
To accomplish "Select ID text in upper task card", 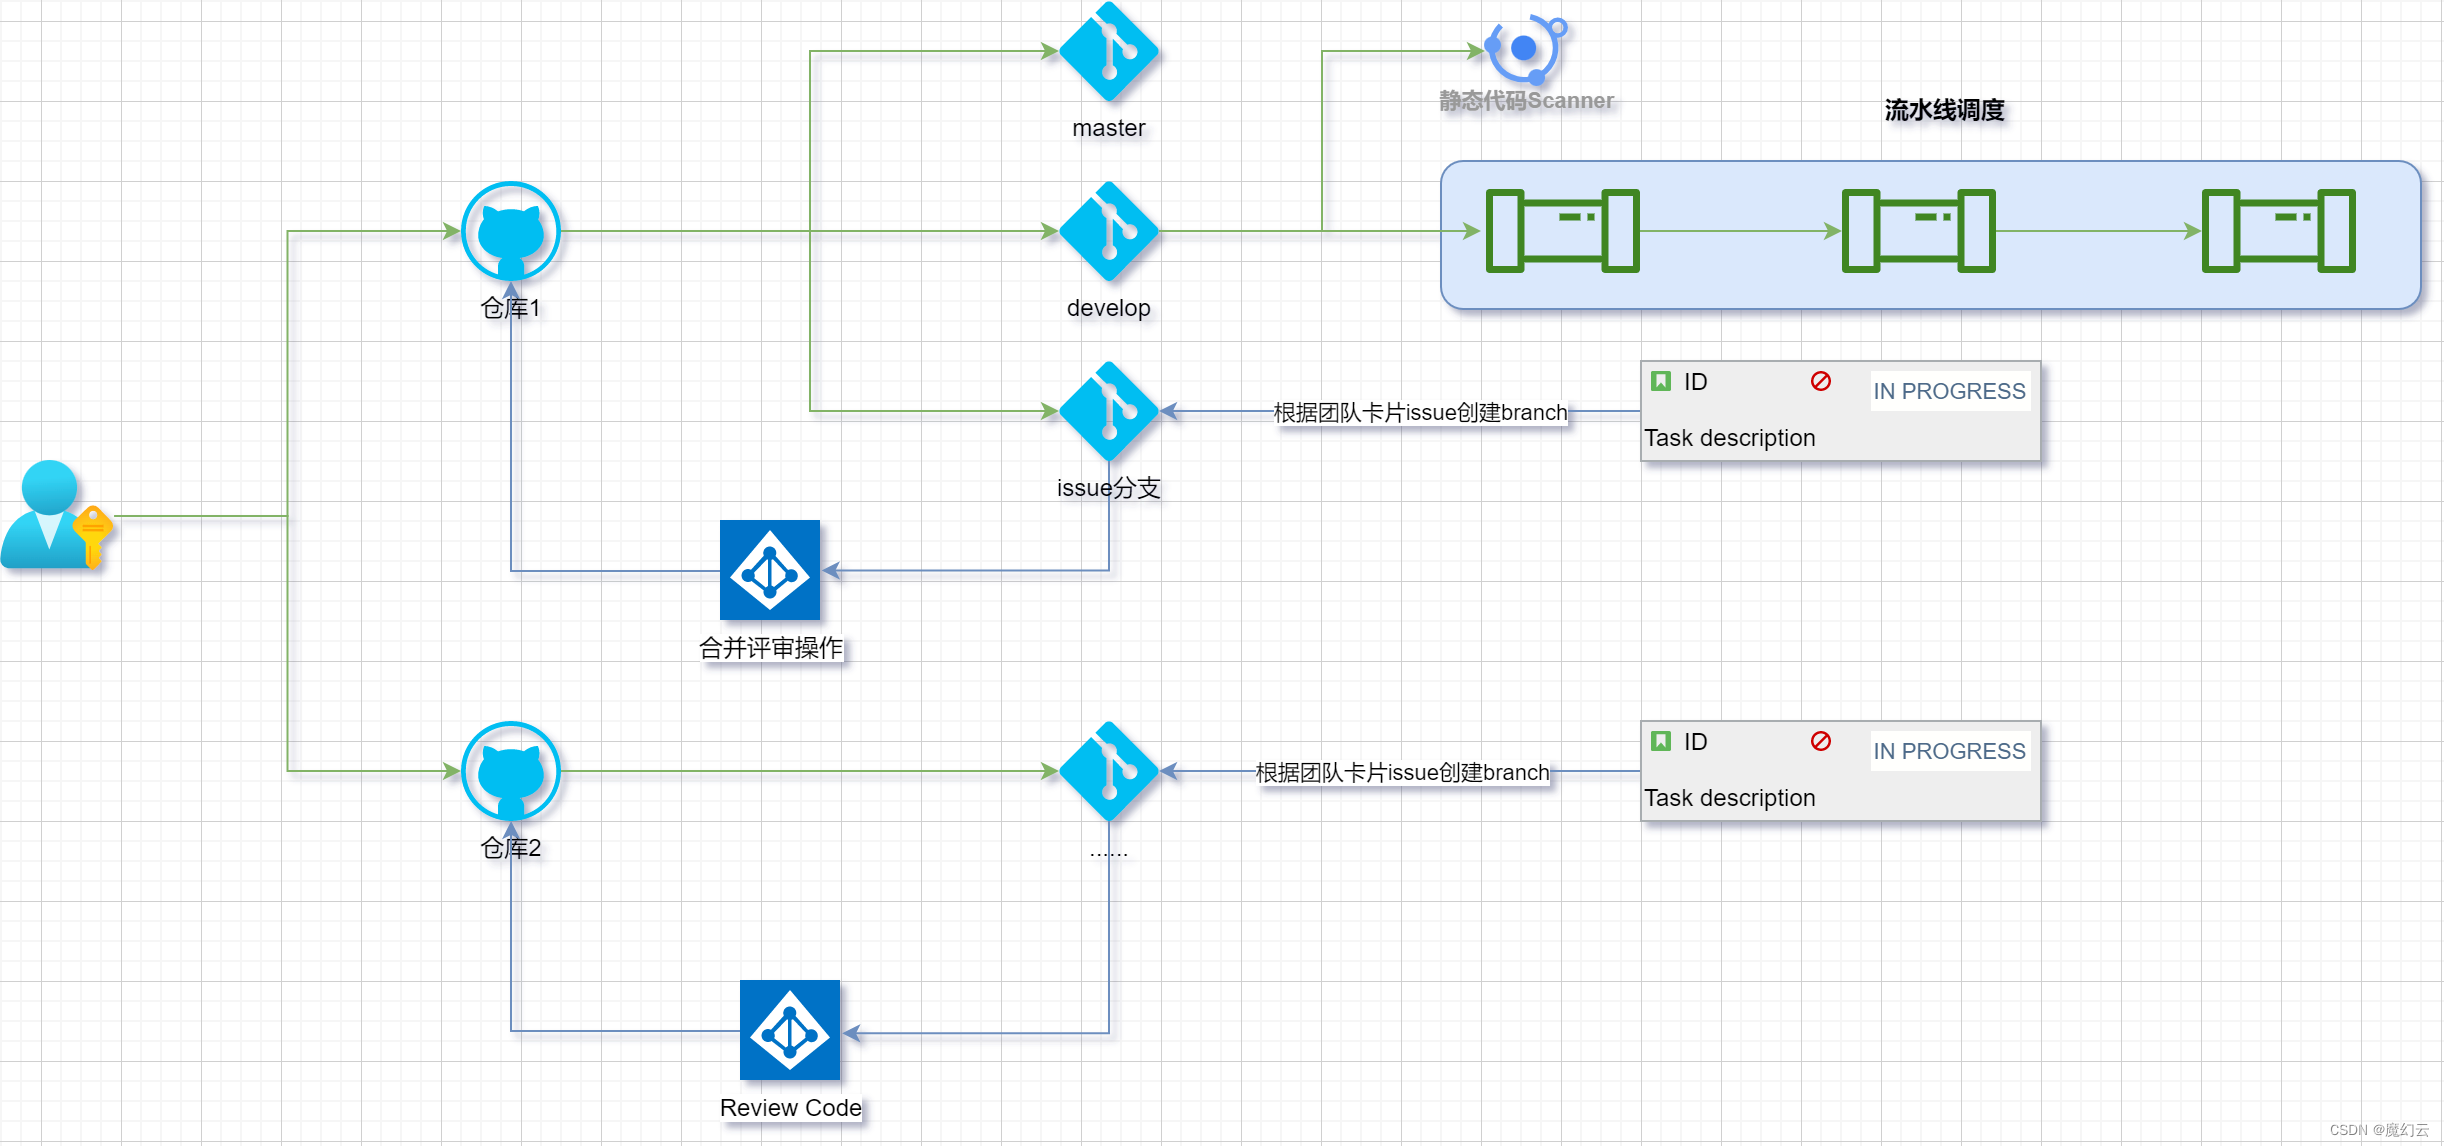I will pyautogui.click(x=1696, y=382).
